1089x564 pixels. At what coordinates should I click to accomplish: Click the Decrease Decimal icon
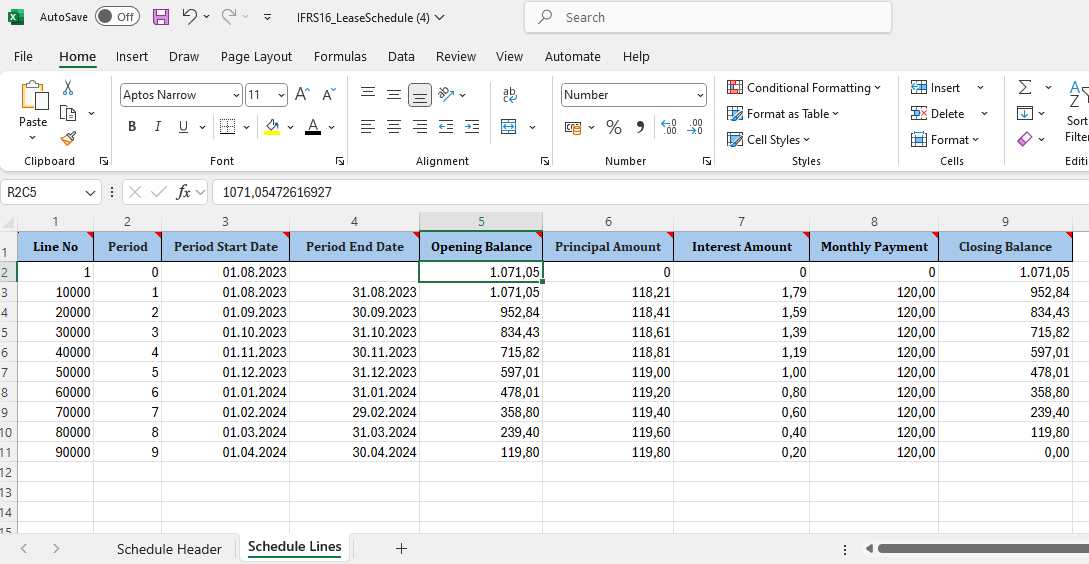tap(695, 127)
